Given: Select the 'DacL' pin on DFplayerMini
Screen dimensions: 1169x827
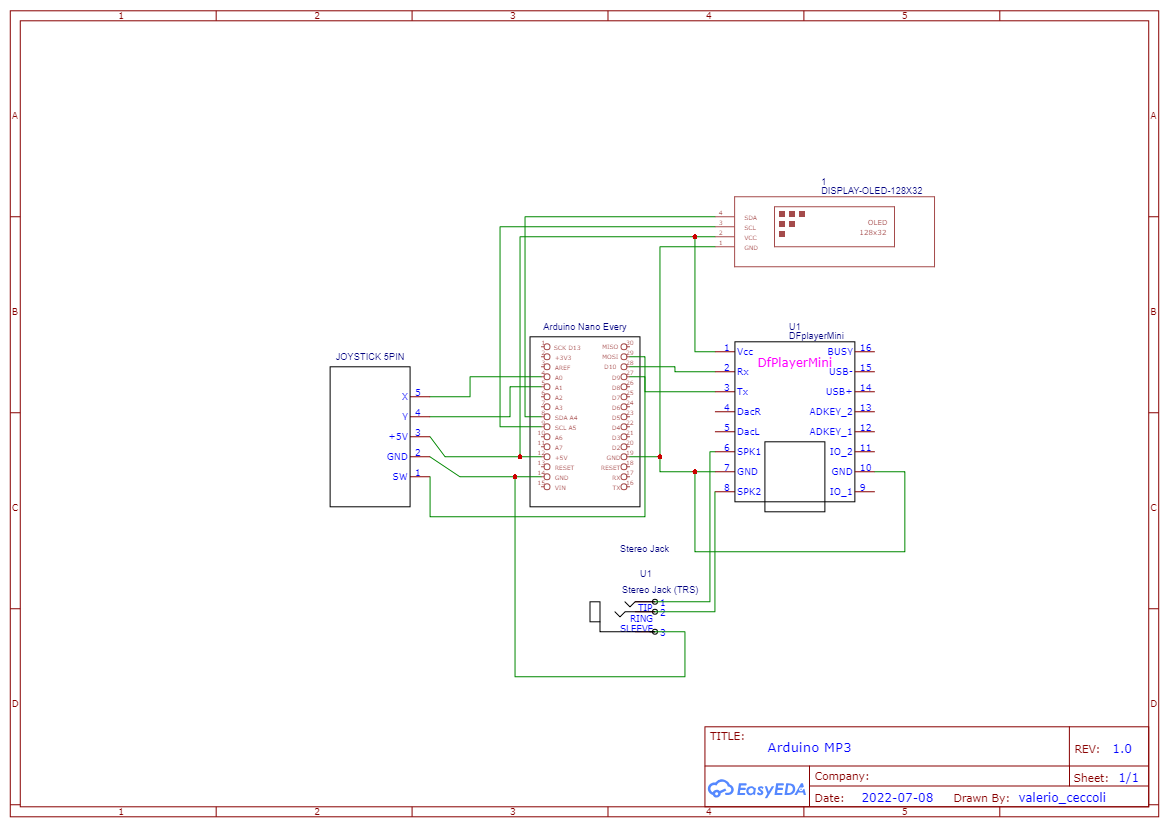Looking at the screenshot, I should pyautogui.click(x=748, y=432).
